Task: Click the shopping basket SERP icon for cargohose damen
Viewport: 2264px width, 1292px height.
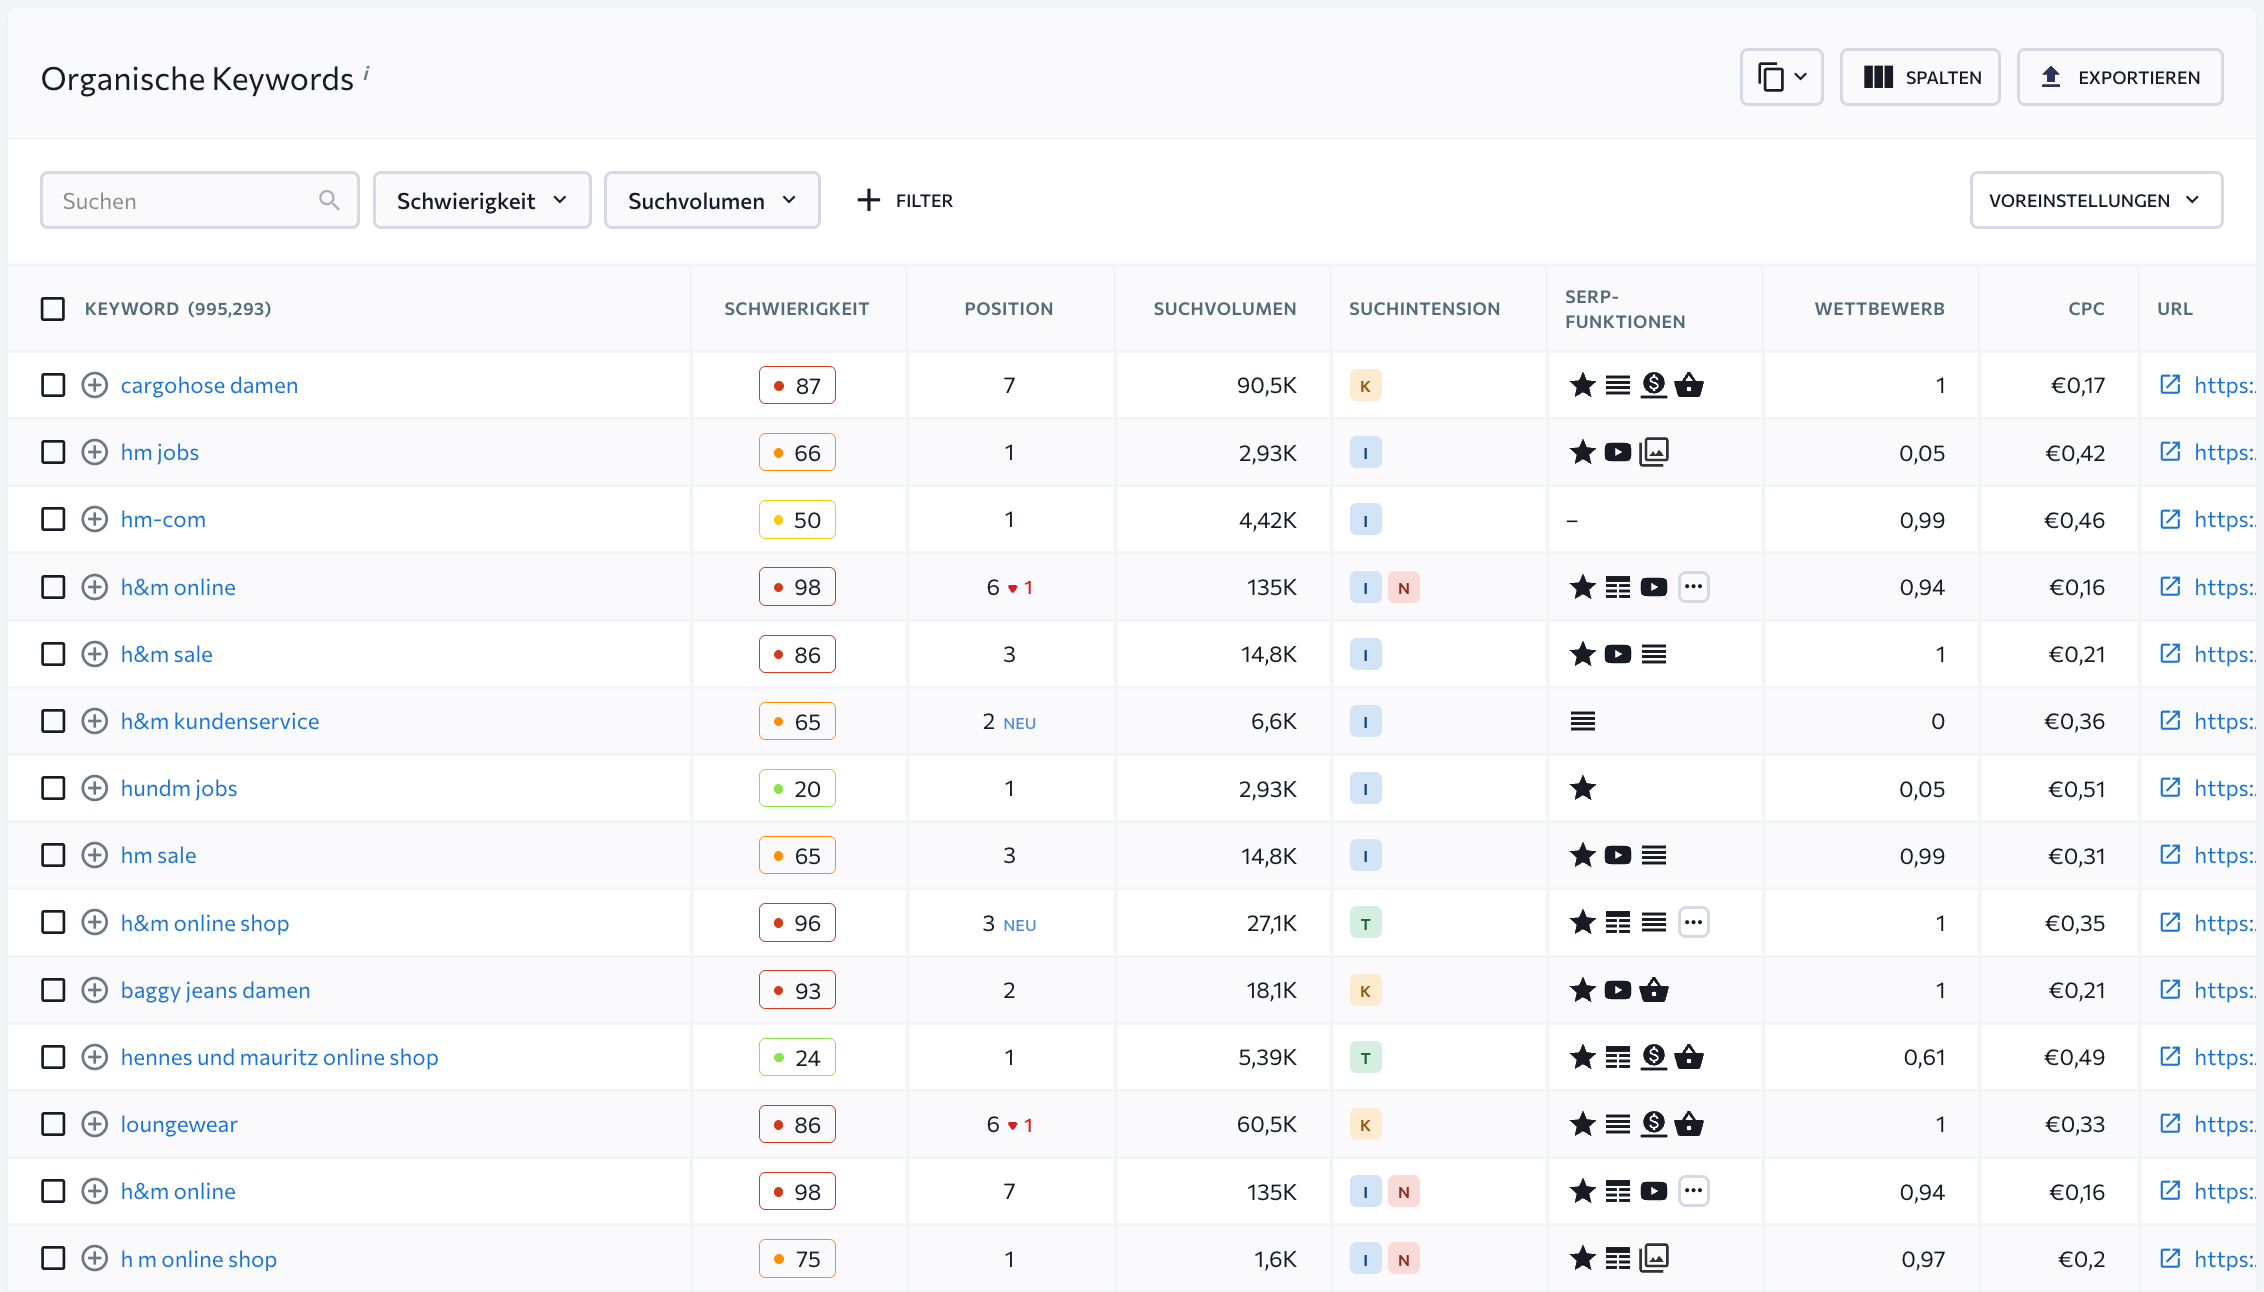Action: pos(1689,385)
